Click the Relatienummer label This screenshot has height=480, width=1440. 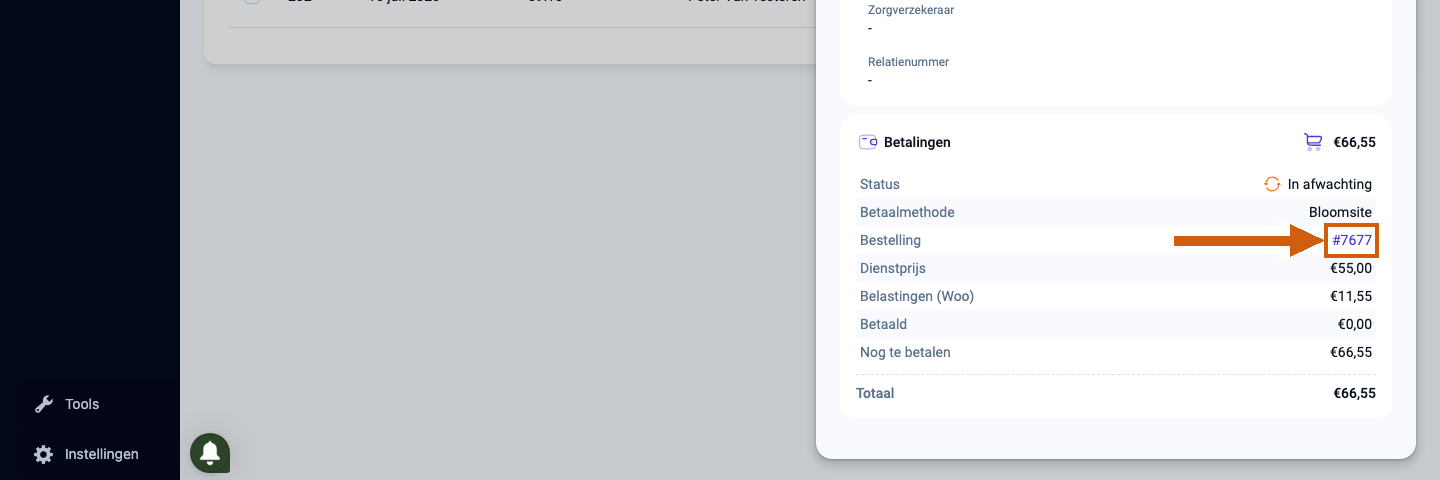pyautogui.click(x=908, y=62)
